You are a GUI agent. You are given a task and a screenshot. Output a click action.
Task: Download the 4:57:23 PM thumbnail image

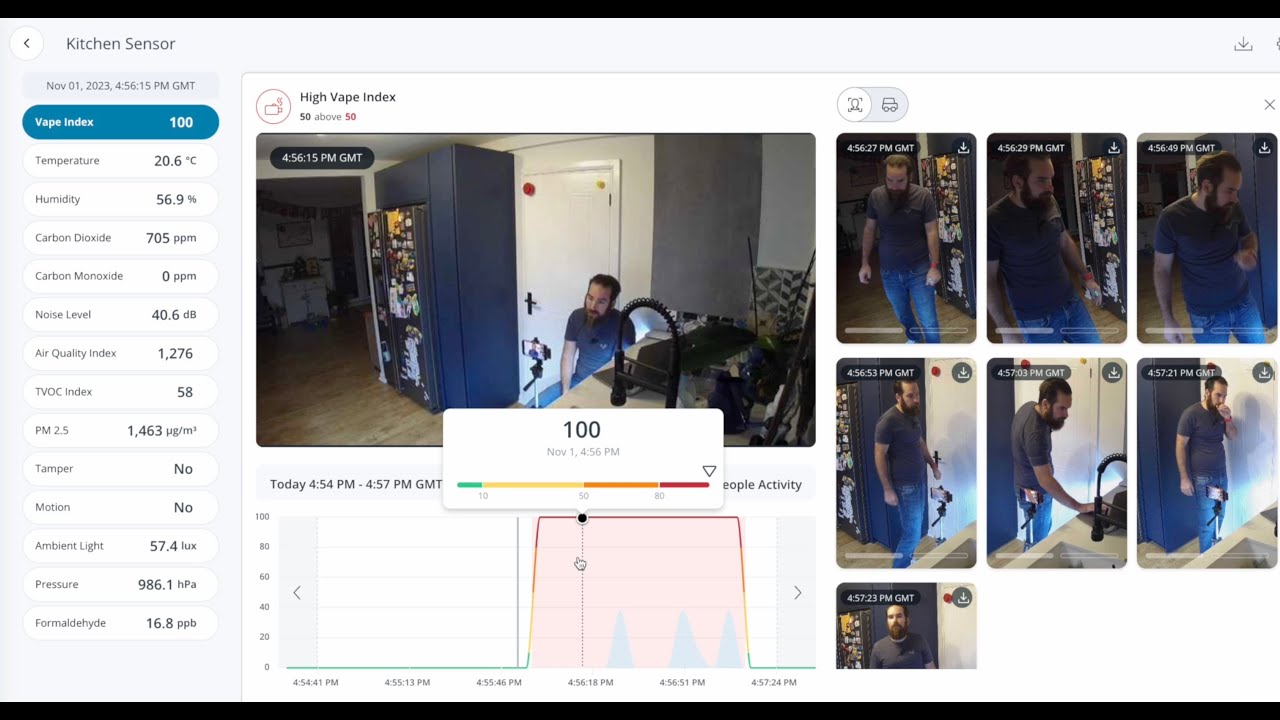962,598
